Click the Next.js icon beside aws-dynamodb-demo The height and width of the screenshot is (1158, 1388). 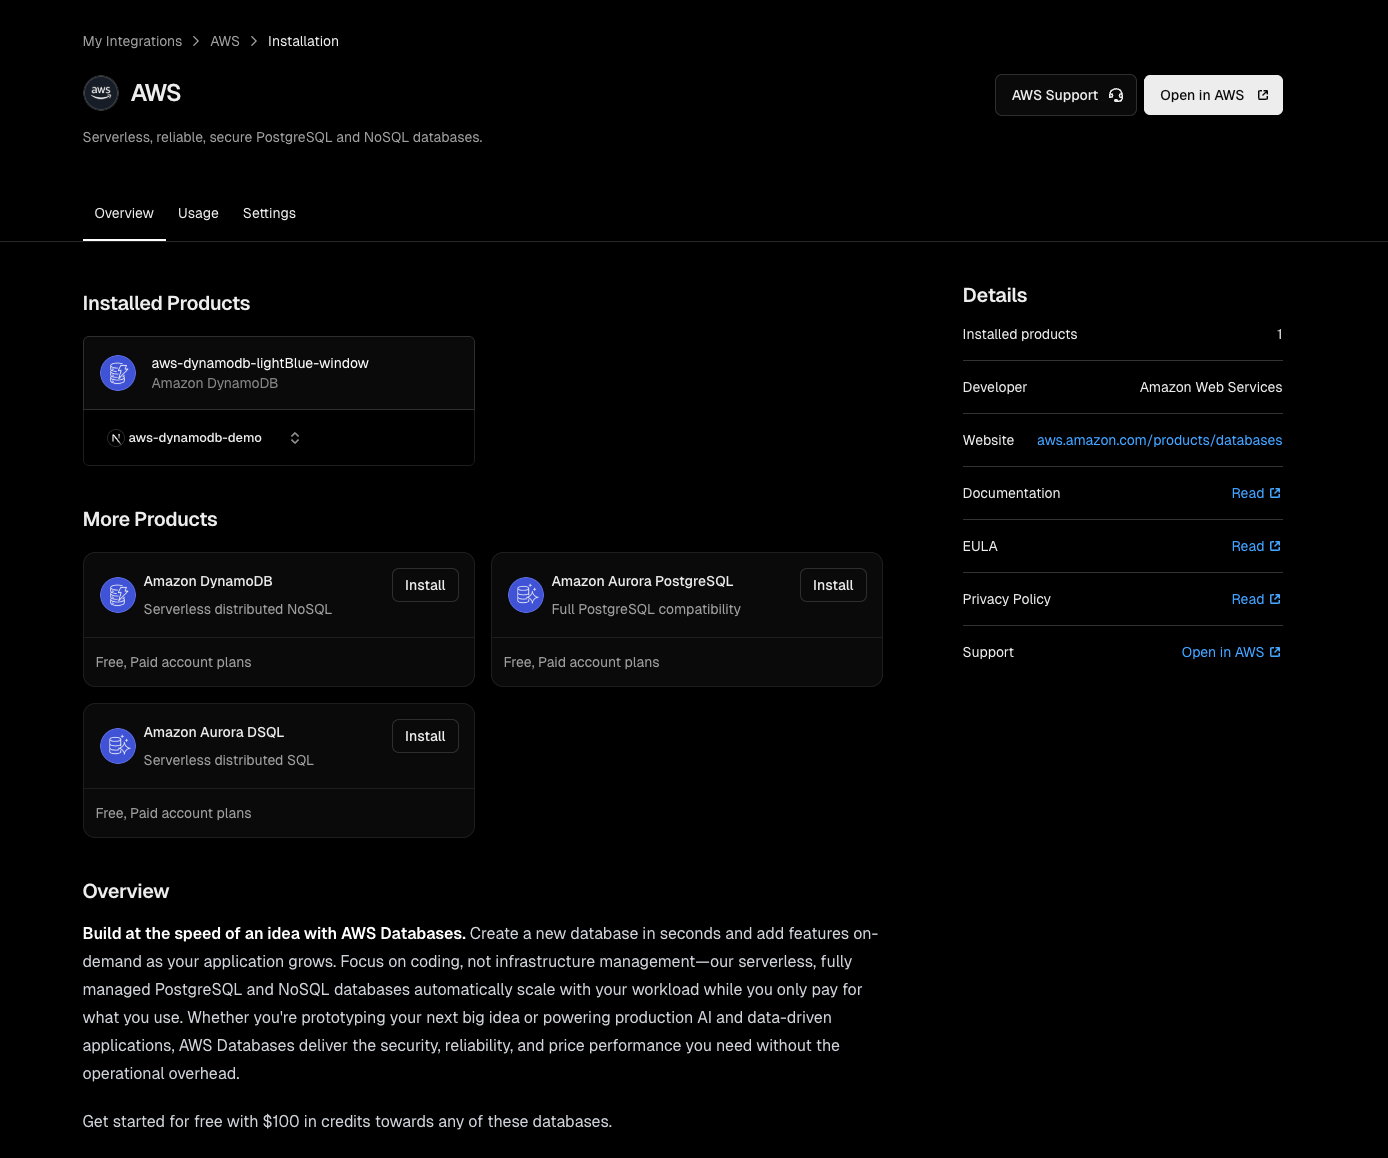click(116, 438)
